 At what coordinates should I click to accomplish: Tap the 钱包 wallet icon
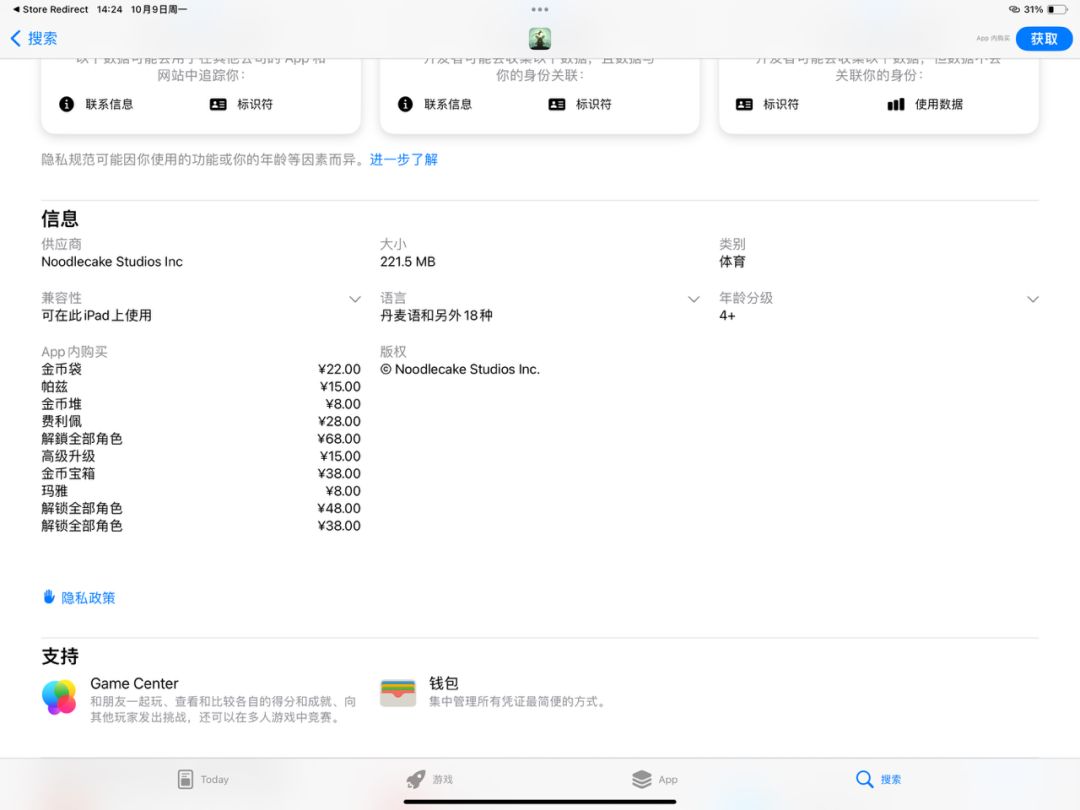[x=398, y=694]
